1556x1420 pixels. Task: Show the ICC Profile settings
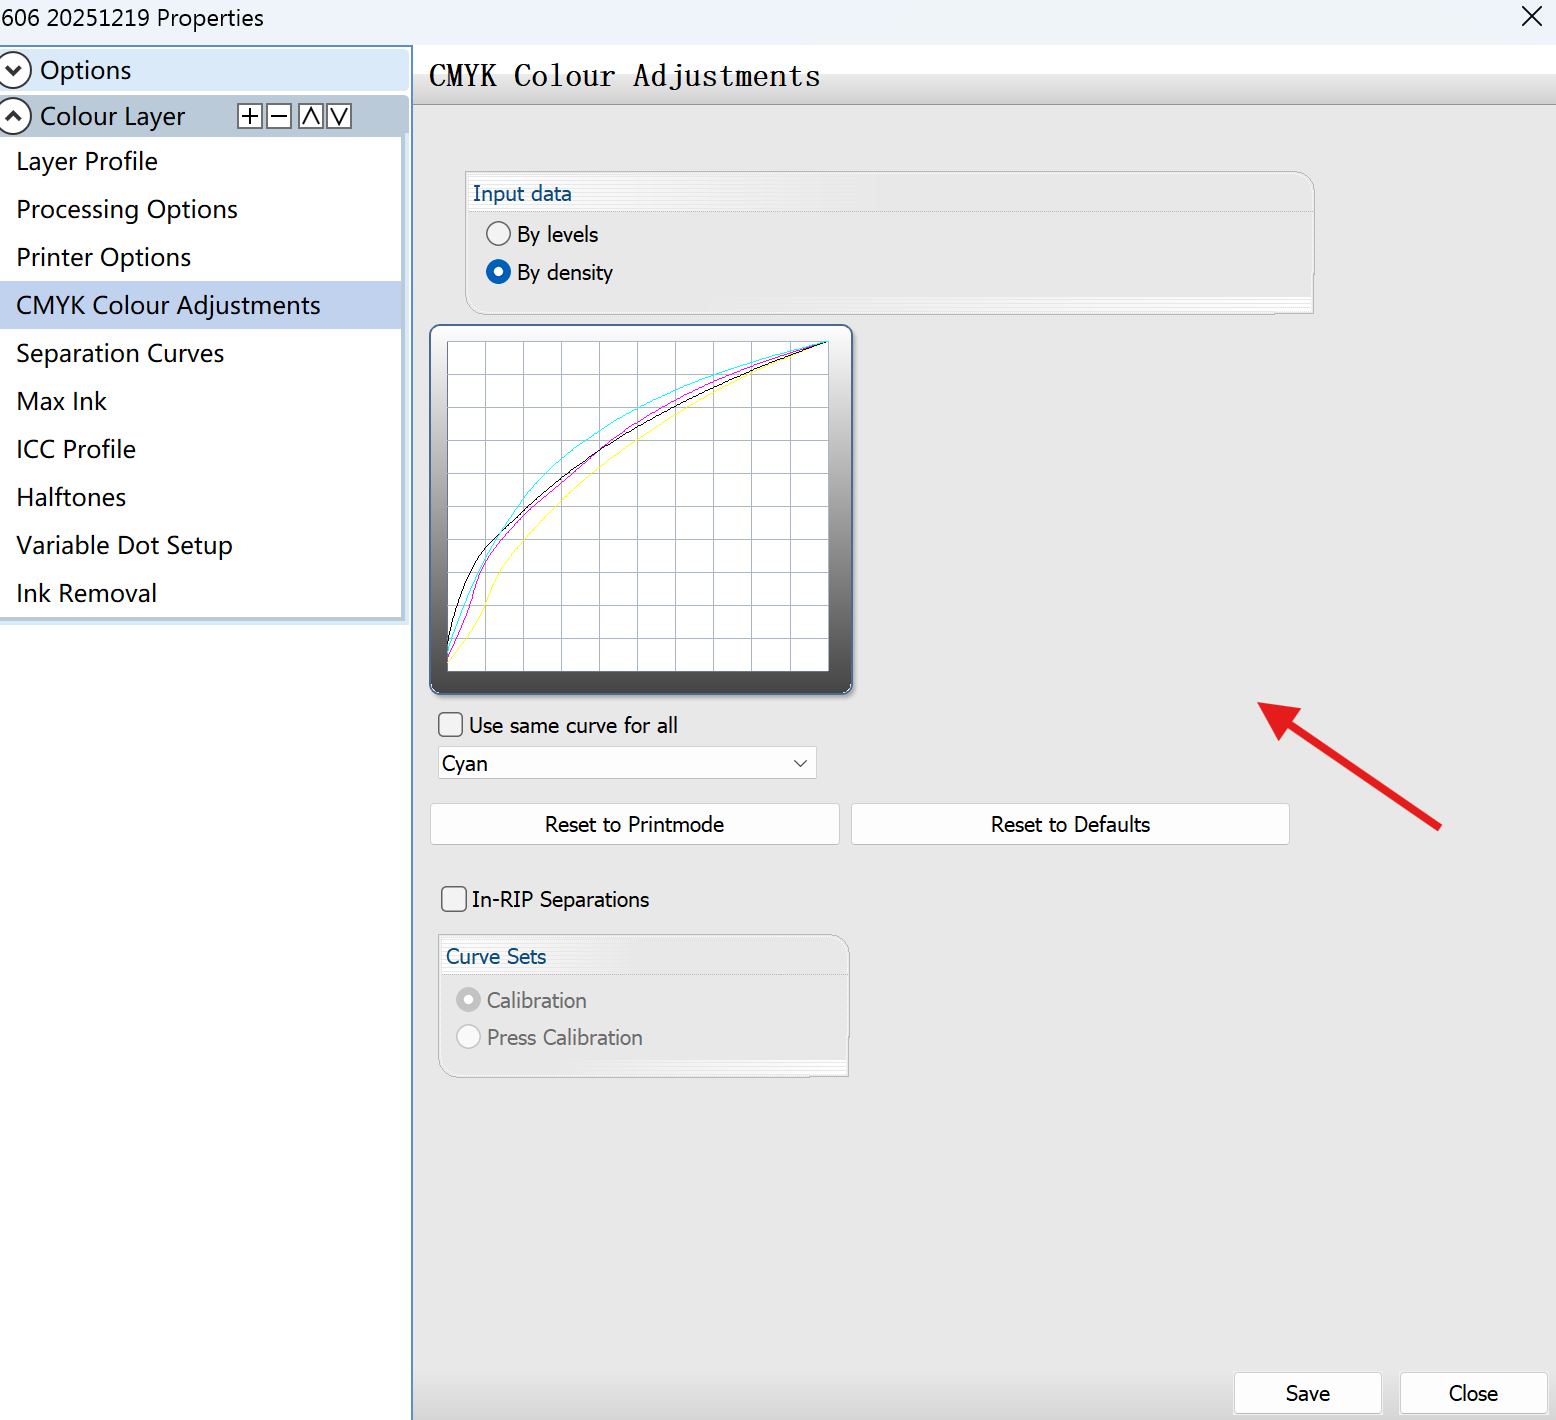pyautogui.click(x=200, y=449)
